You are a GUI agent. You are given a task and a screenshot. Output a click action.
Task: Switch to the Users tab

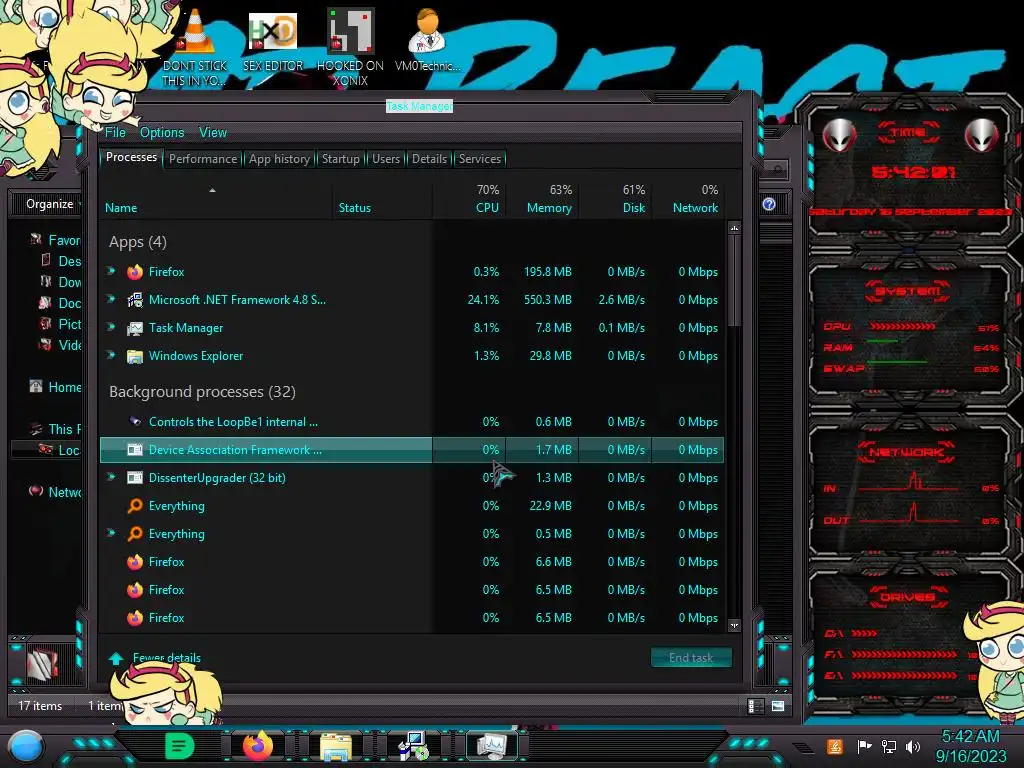[x=386, y=159]
